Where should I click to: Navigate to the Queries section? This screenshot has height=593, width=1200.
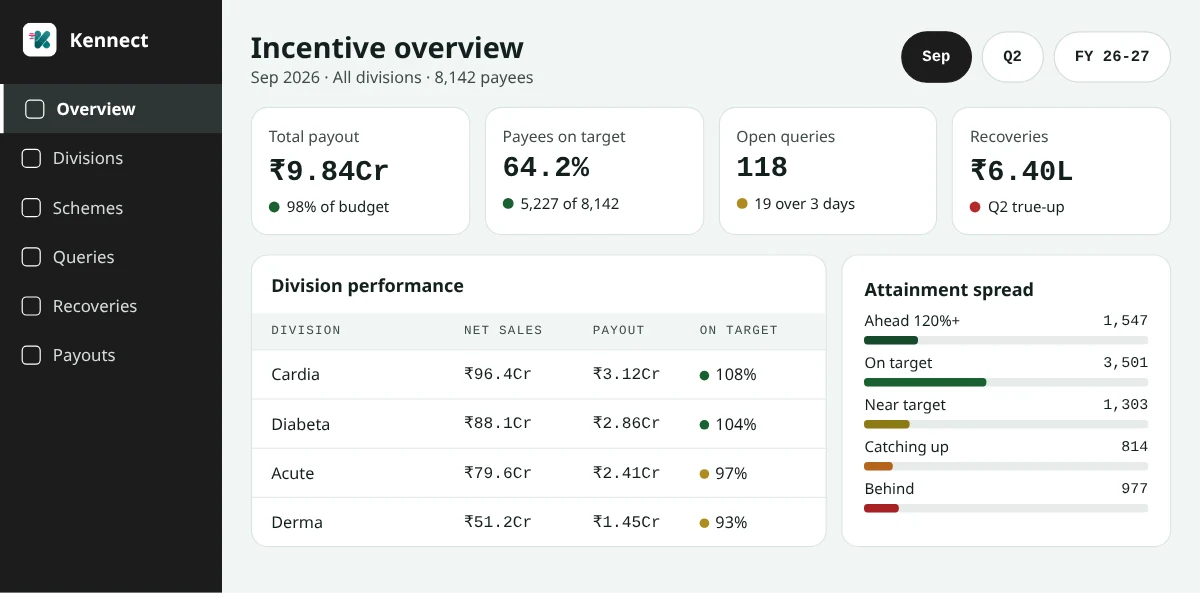click(x=84, y=257)
